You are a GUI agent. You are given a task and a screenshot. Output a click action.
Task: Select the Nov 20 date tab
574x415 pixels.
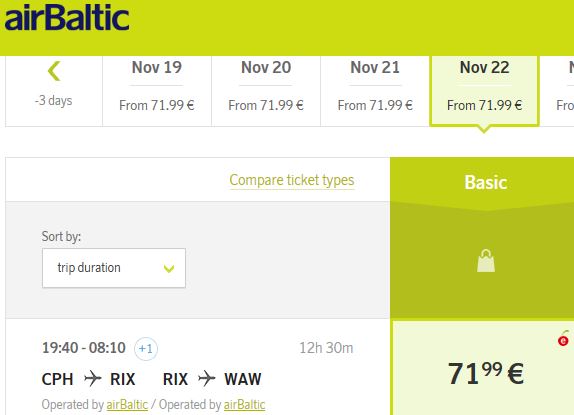[266, 90]
